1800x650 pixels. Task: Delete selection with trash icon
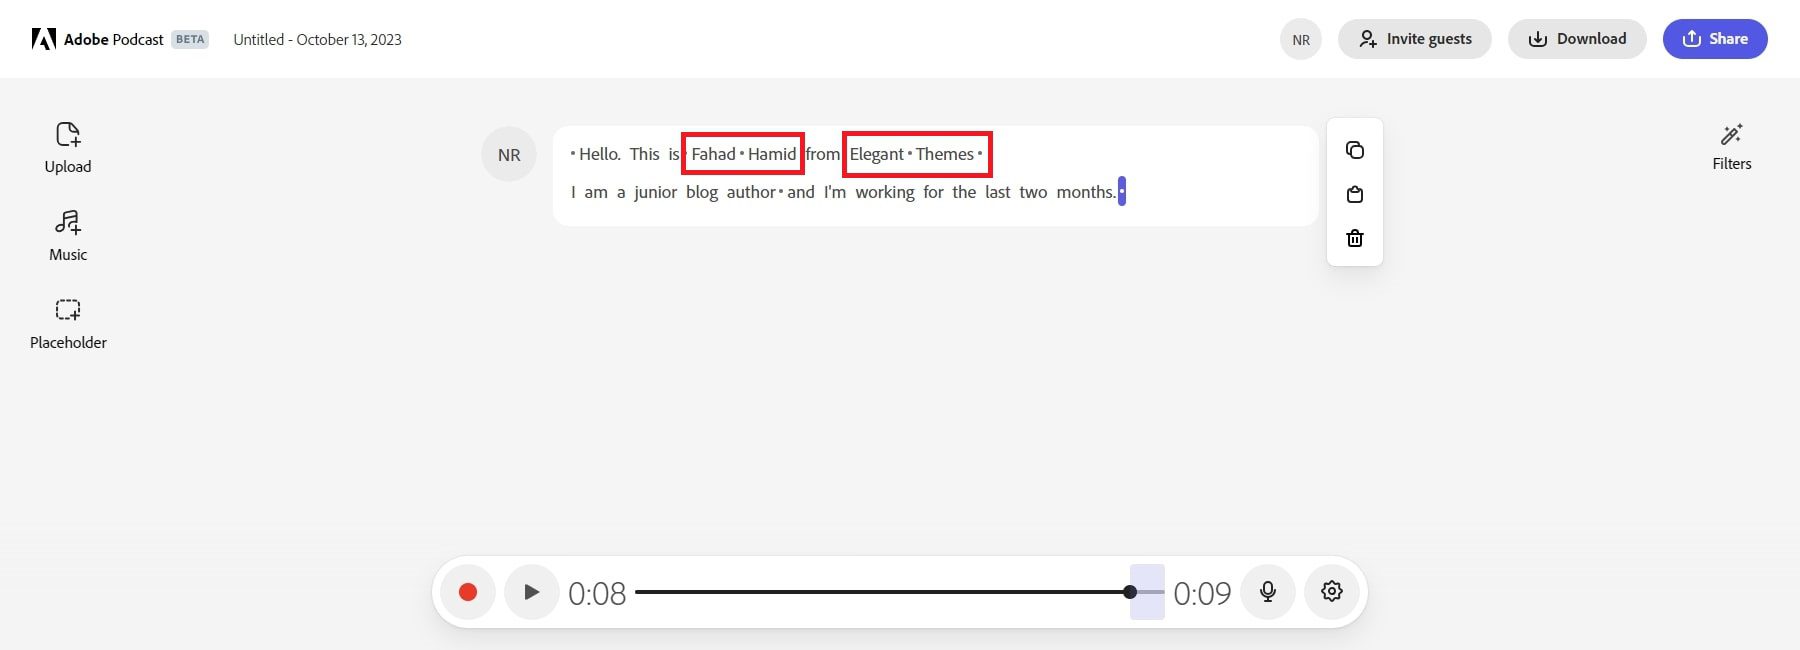[1355, 238]
